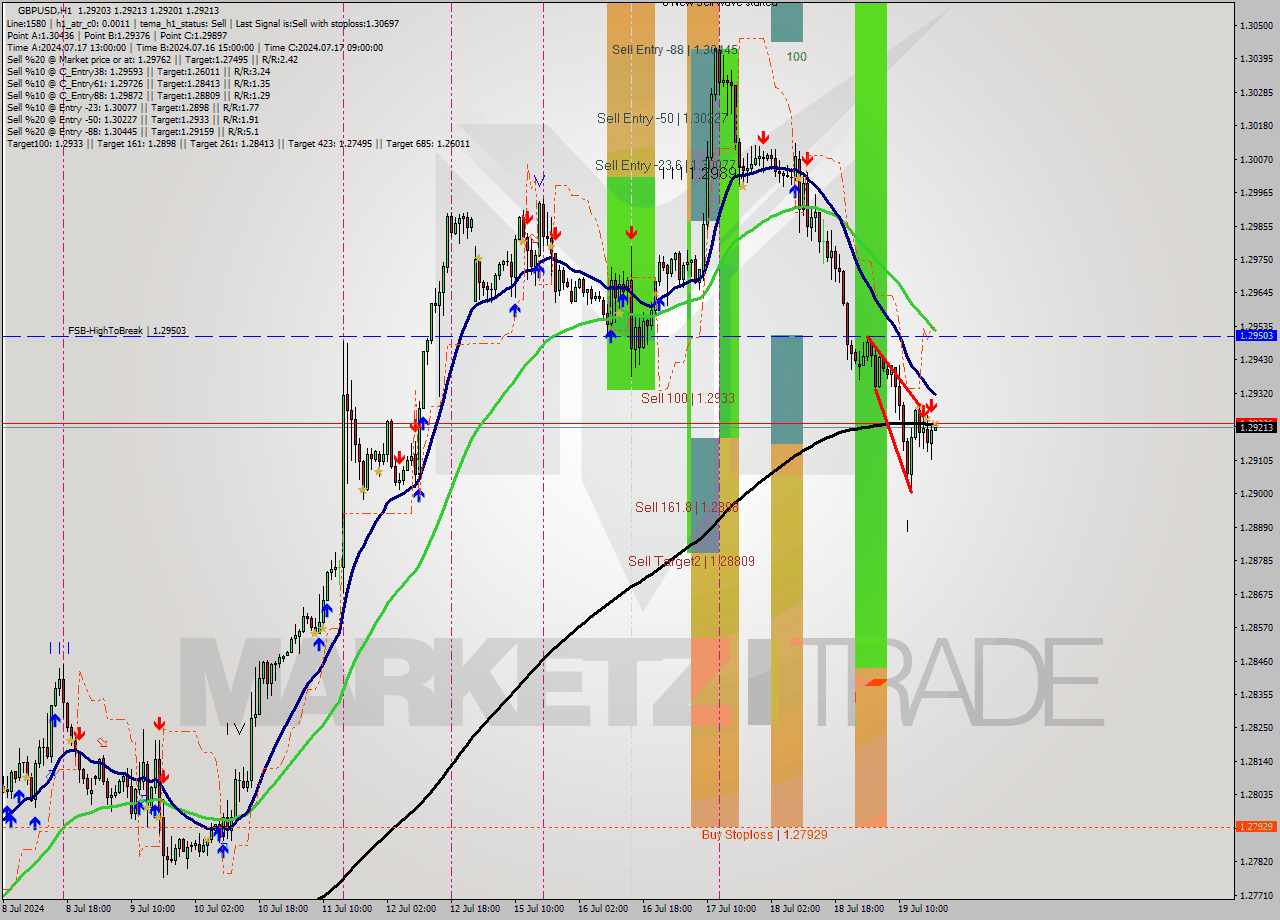Click the 1.28675 price axis value

(x=1256, y=594)
